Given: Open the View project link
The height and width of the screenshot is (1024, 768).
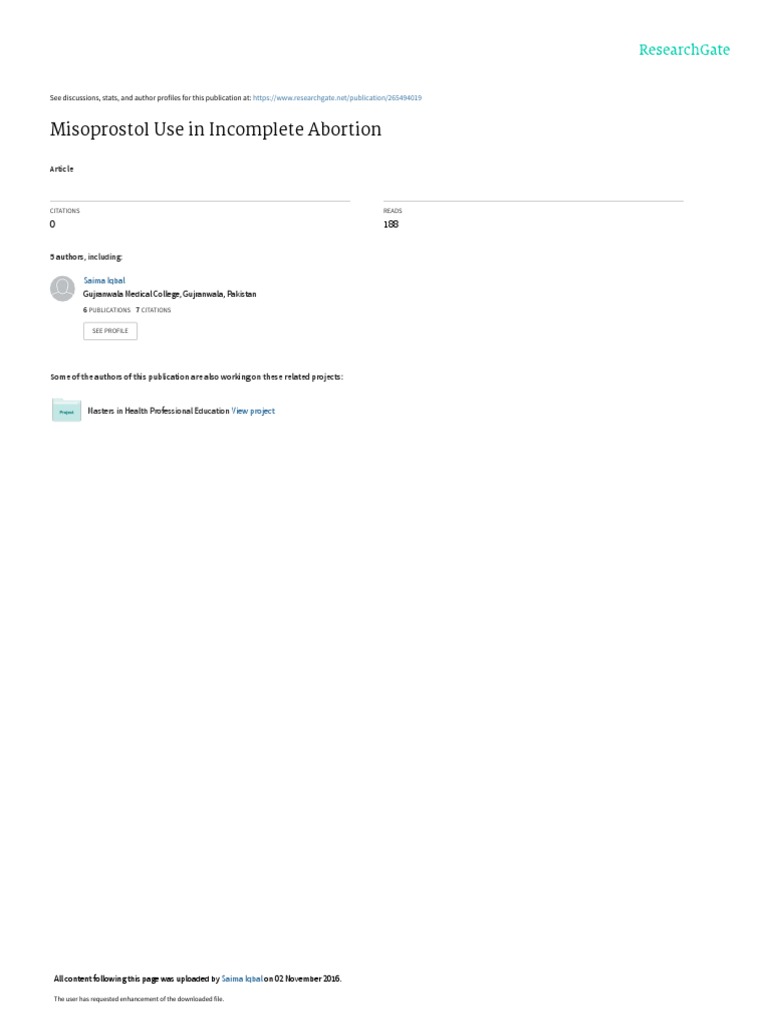Looking at the screenshot, I should (253, 411).
